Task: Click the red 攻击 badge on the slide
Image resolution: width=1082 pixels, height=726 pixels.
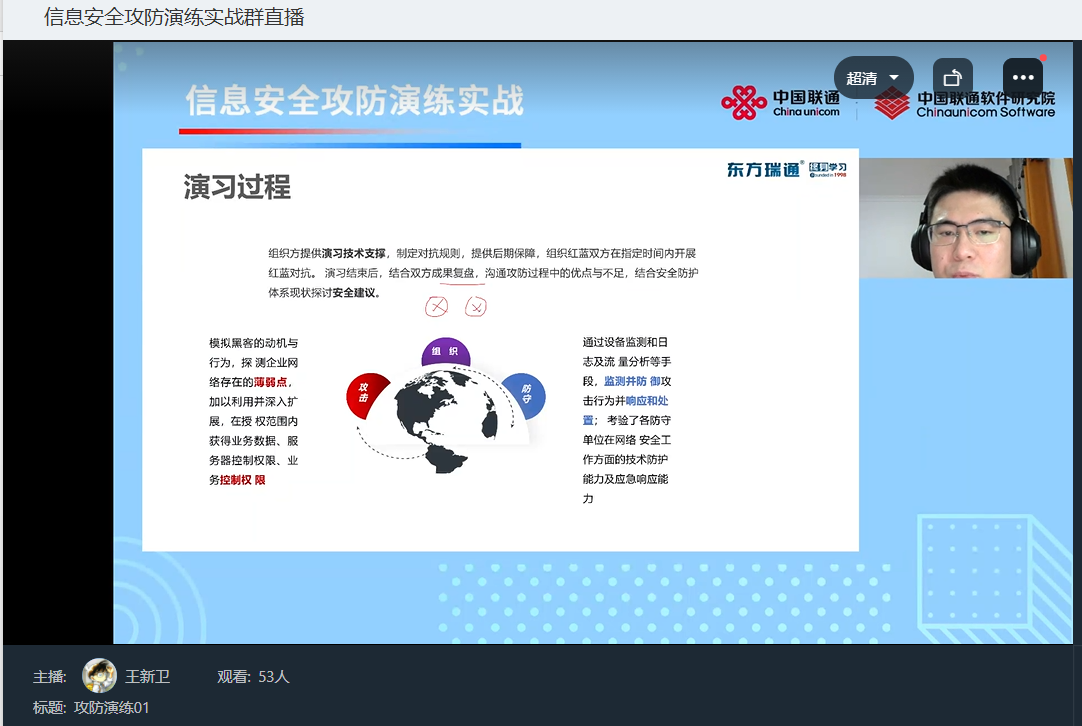Action: tap(366, 395)
